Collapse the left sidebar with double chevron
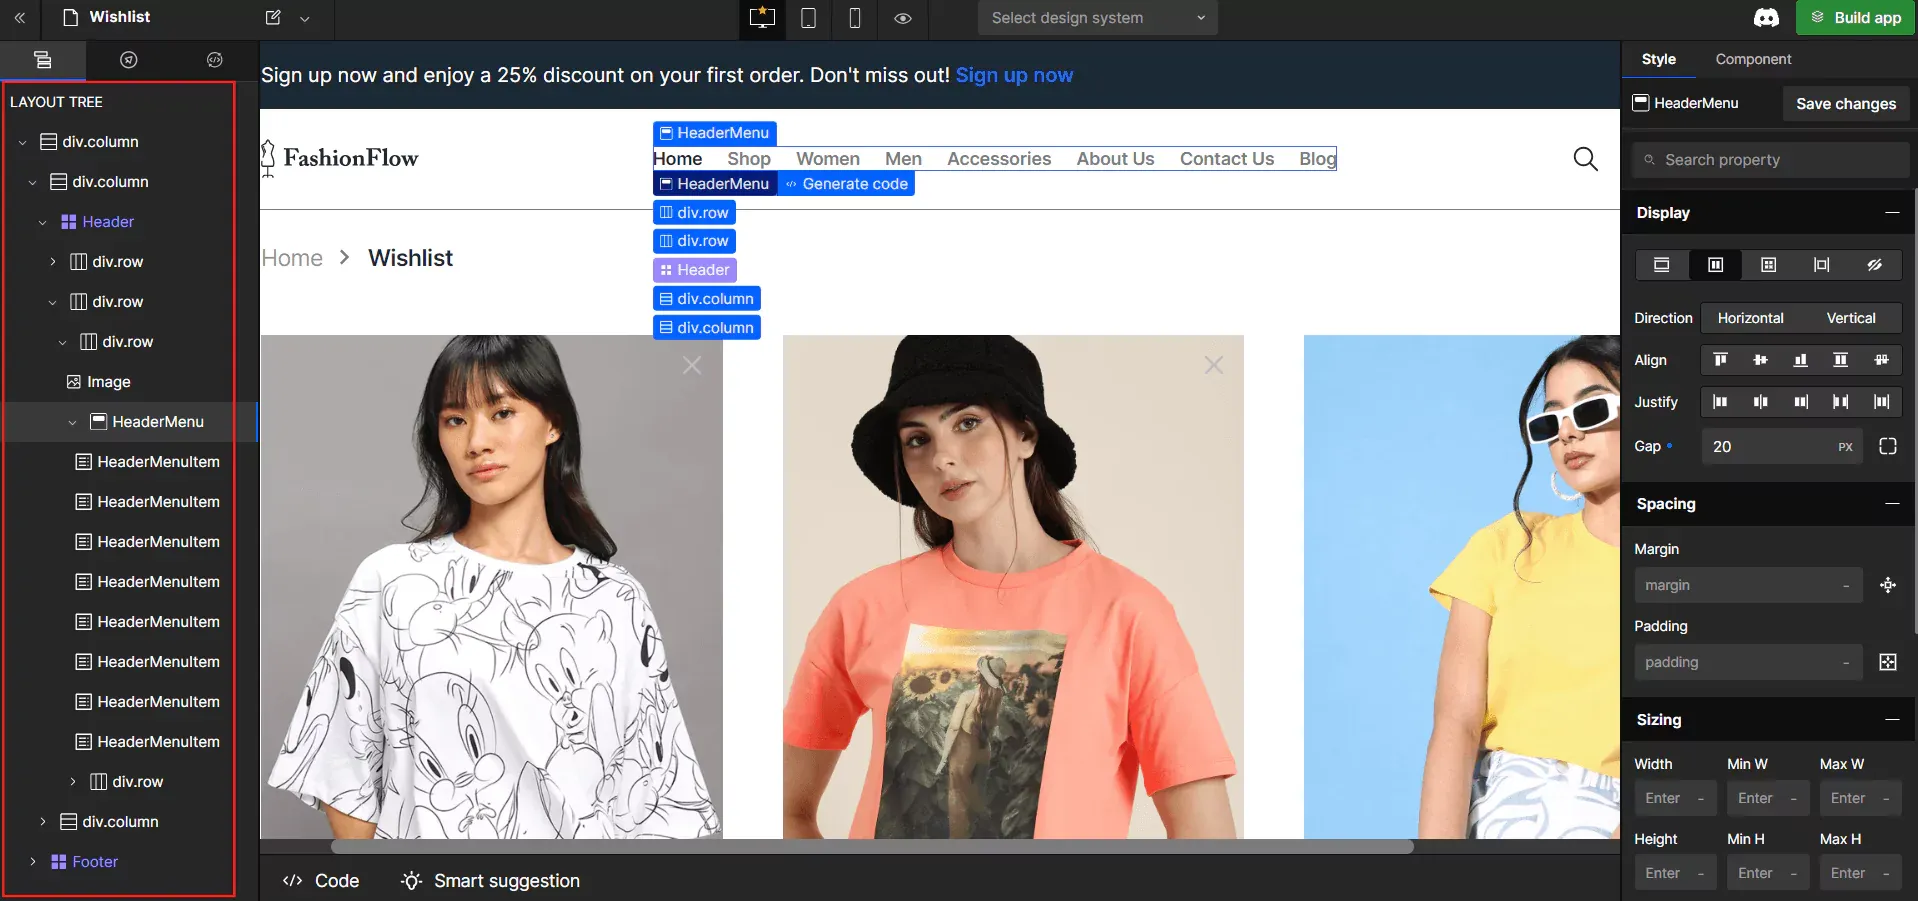The width and height of the screenshot is (1918, 901). pos(19,18)
